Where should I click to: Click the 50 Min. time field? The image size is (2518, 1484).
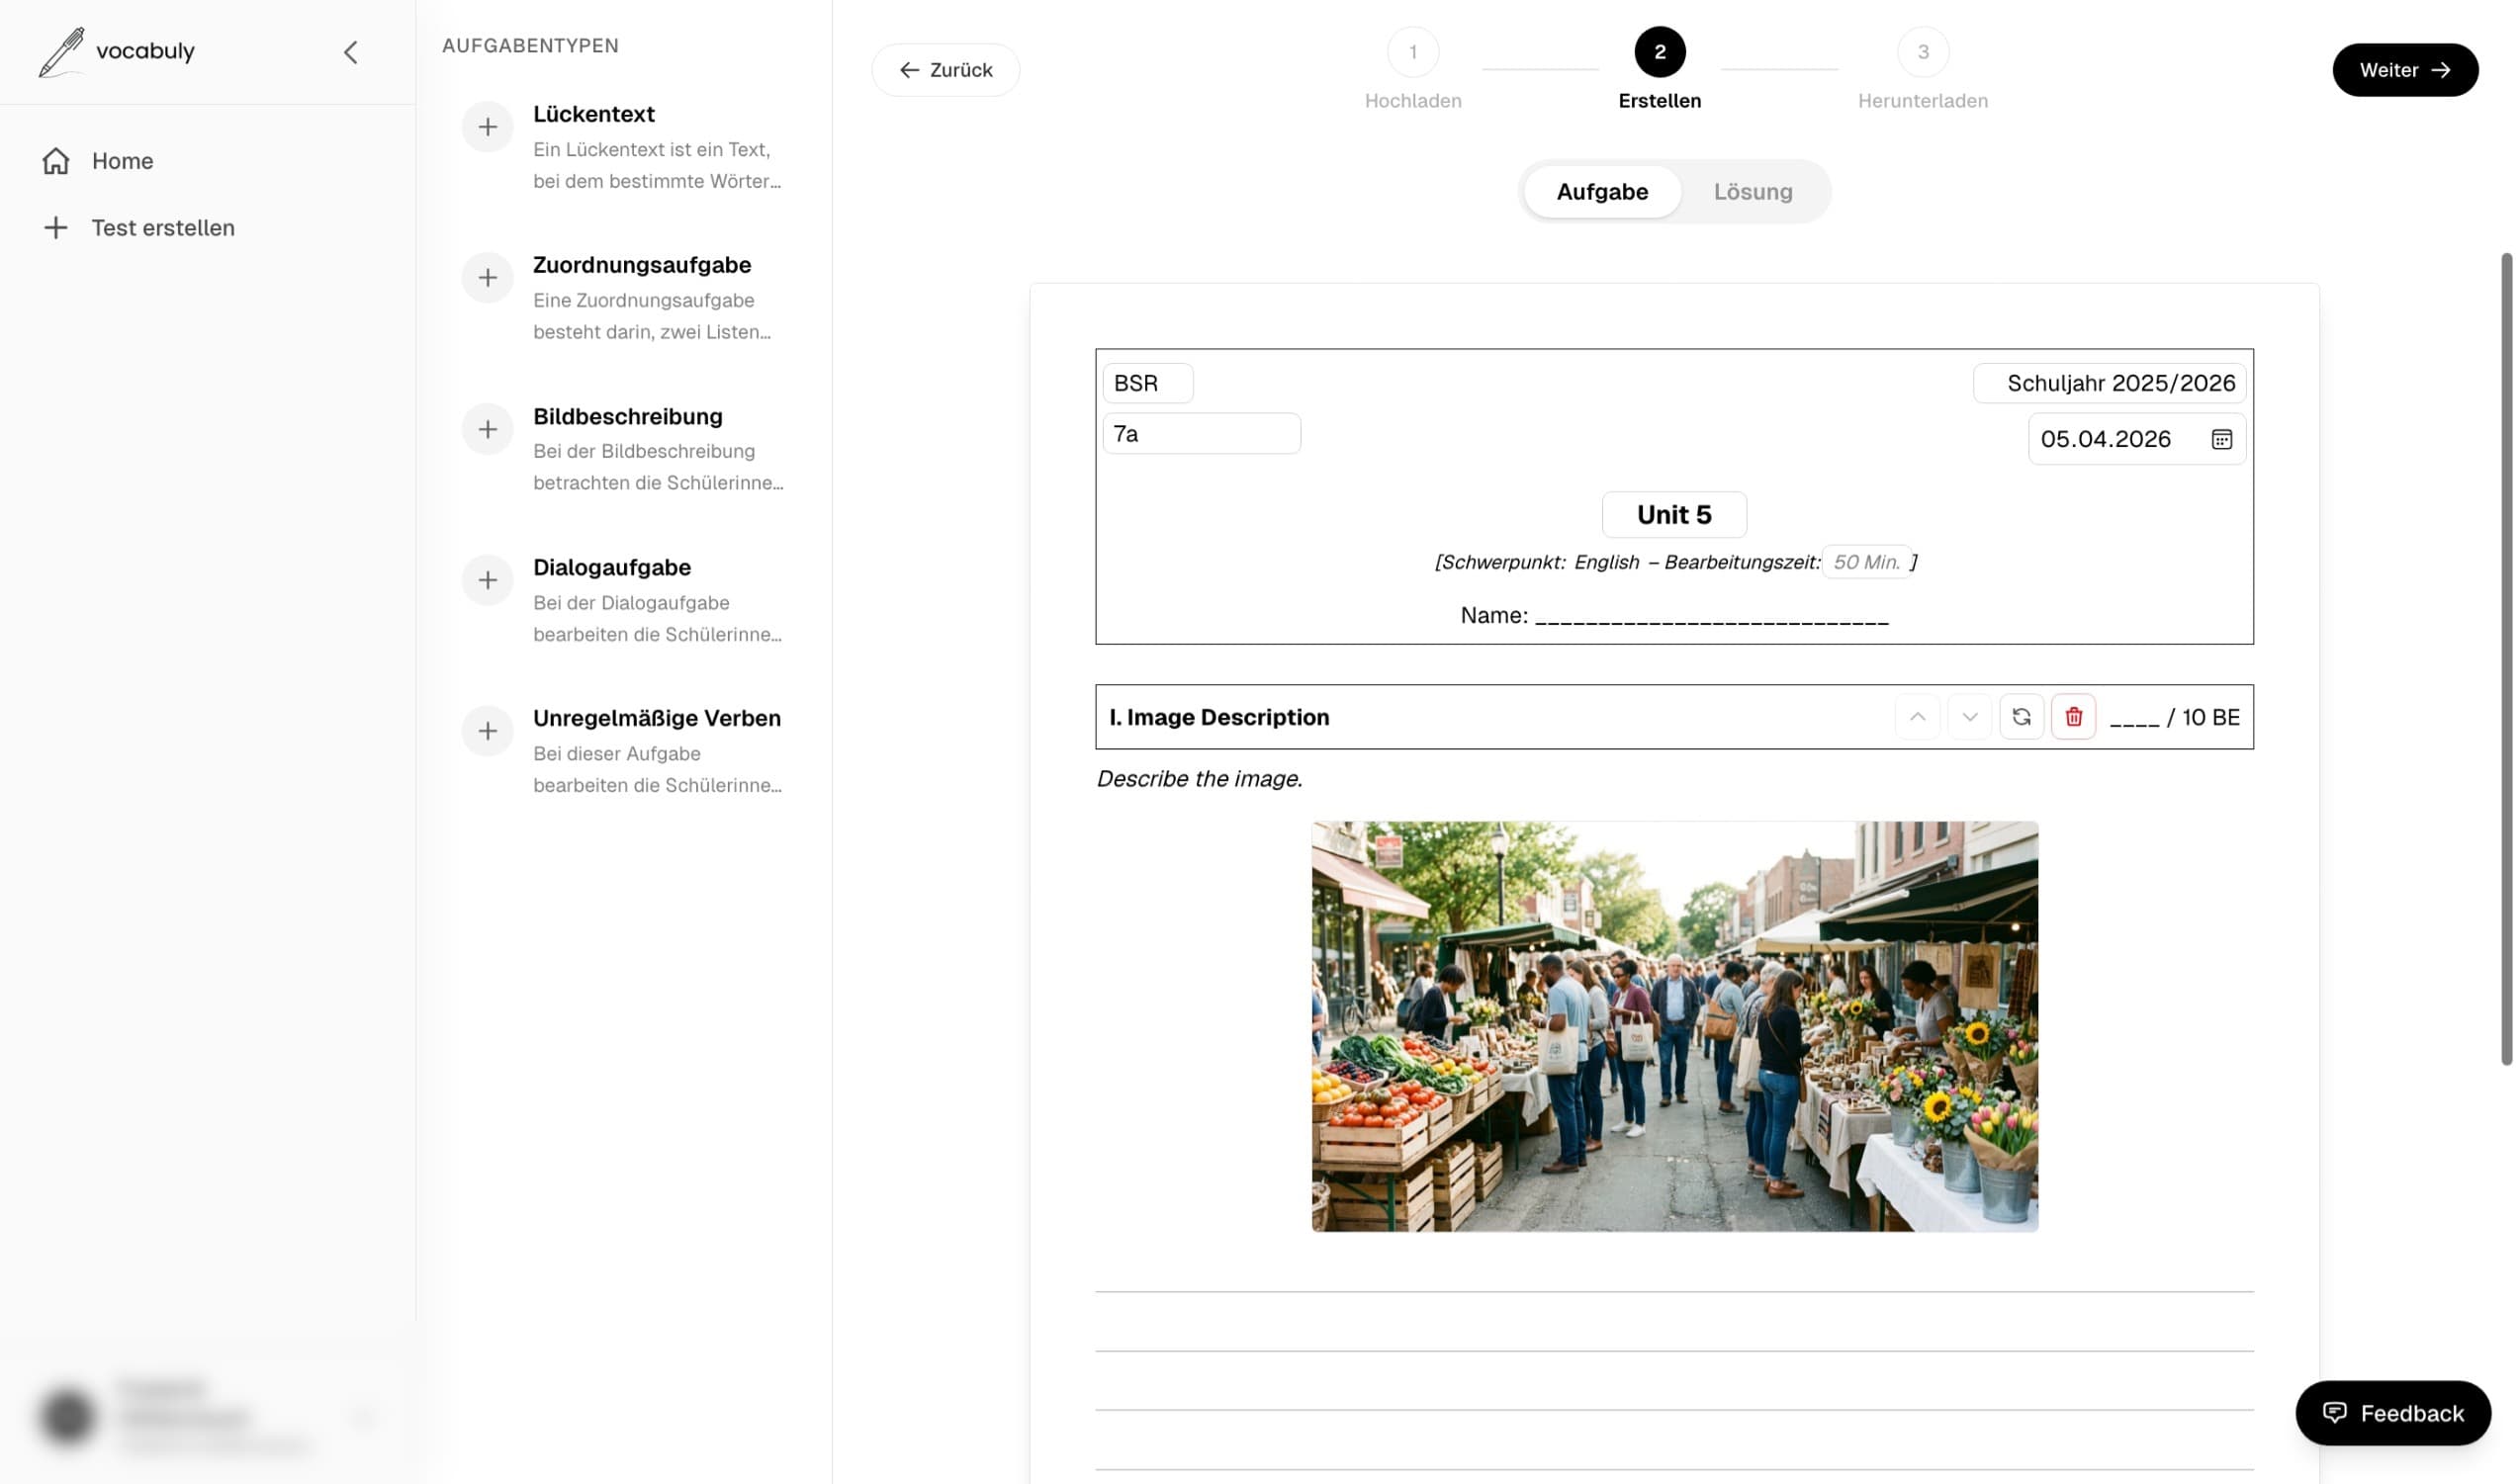tap(1865, 562)
